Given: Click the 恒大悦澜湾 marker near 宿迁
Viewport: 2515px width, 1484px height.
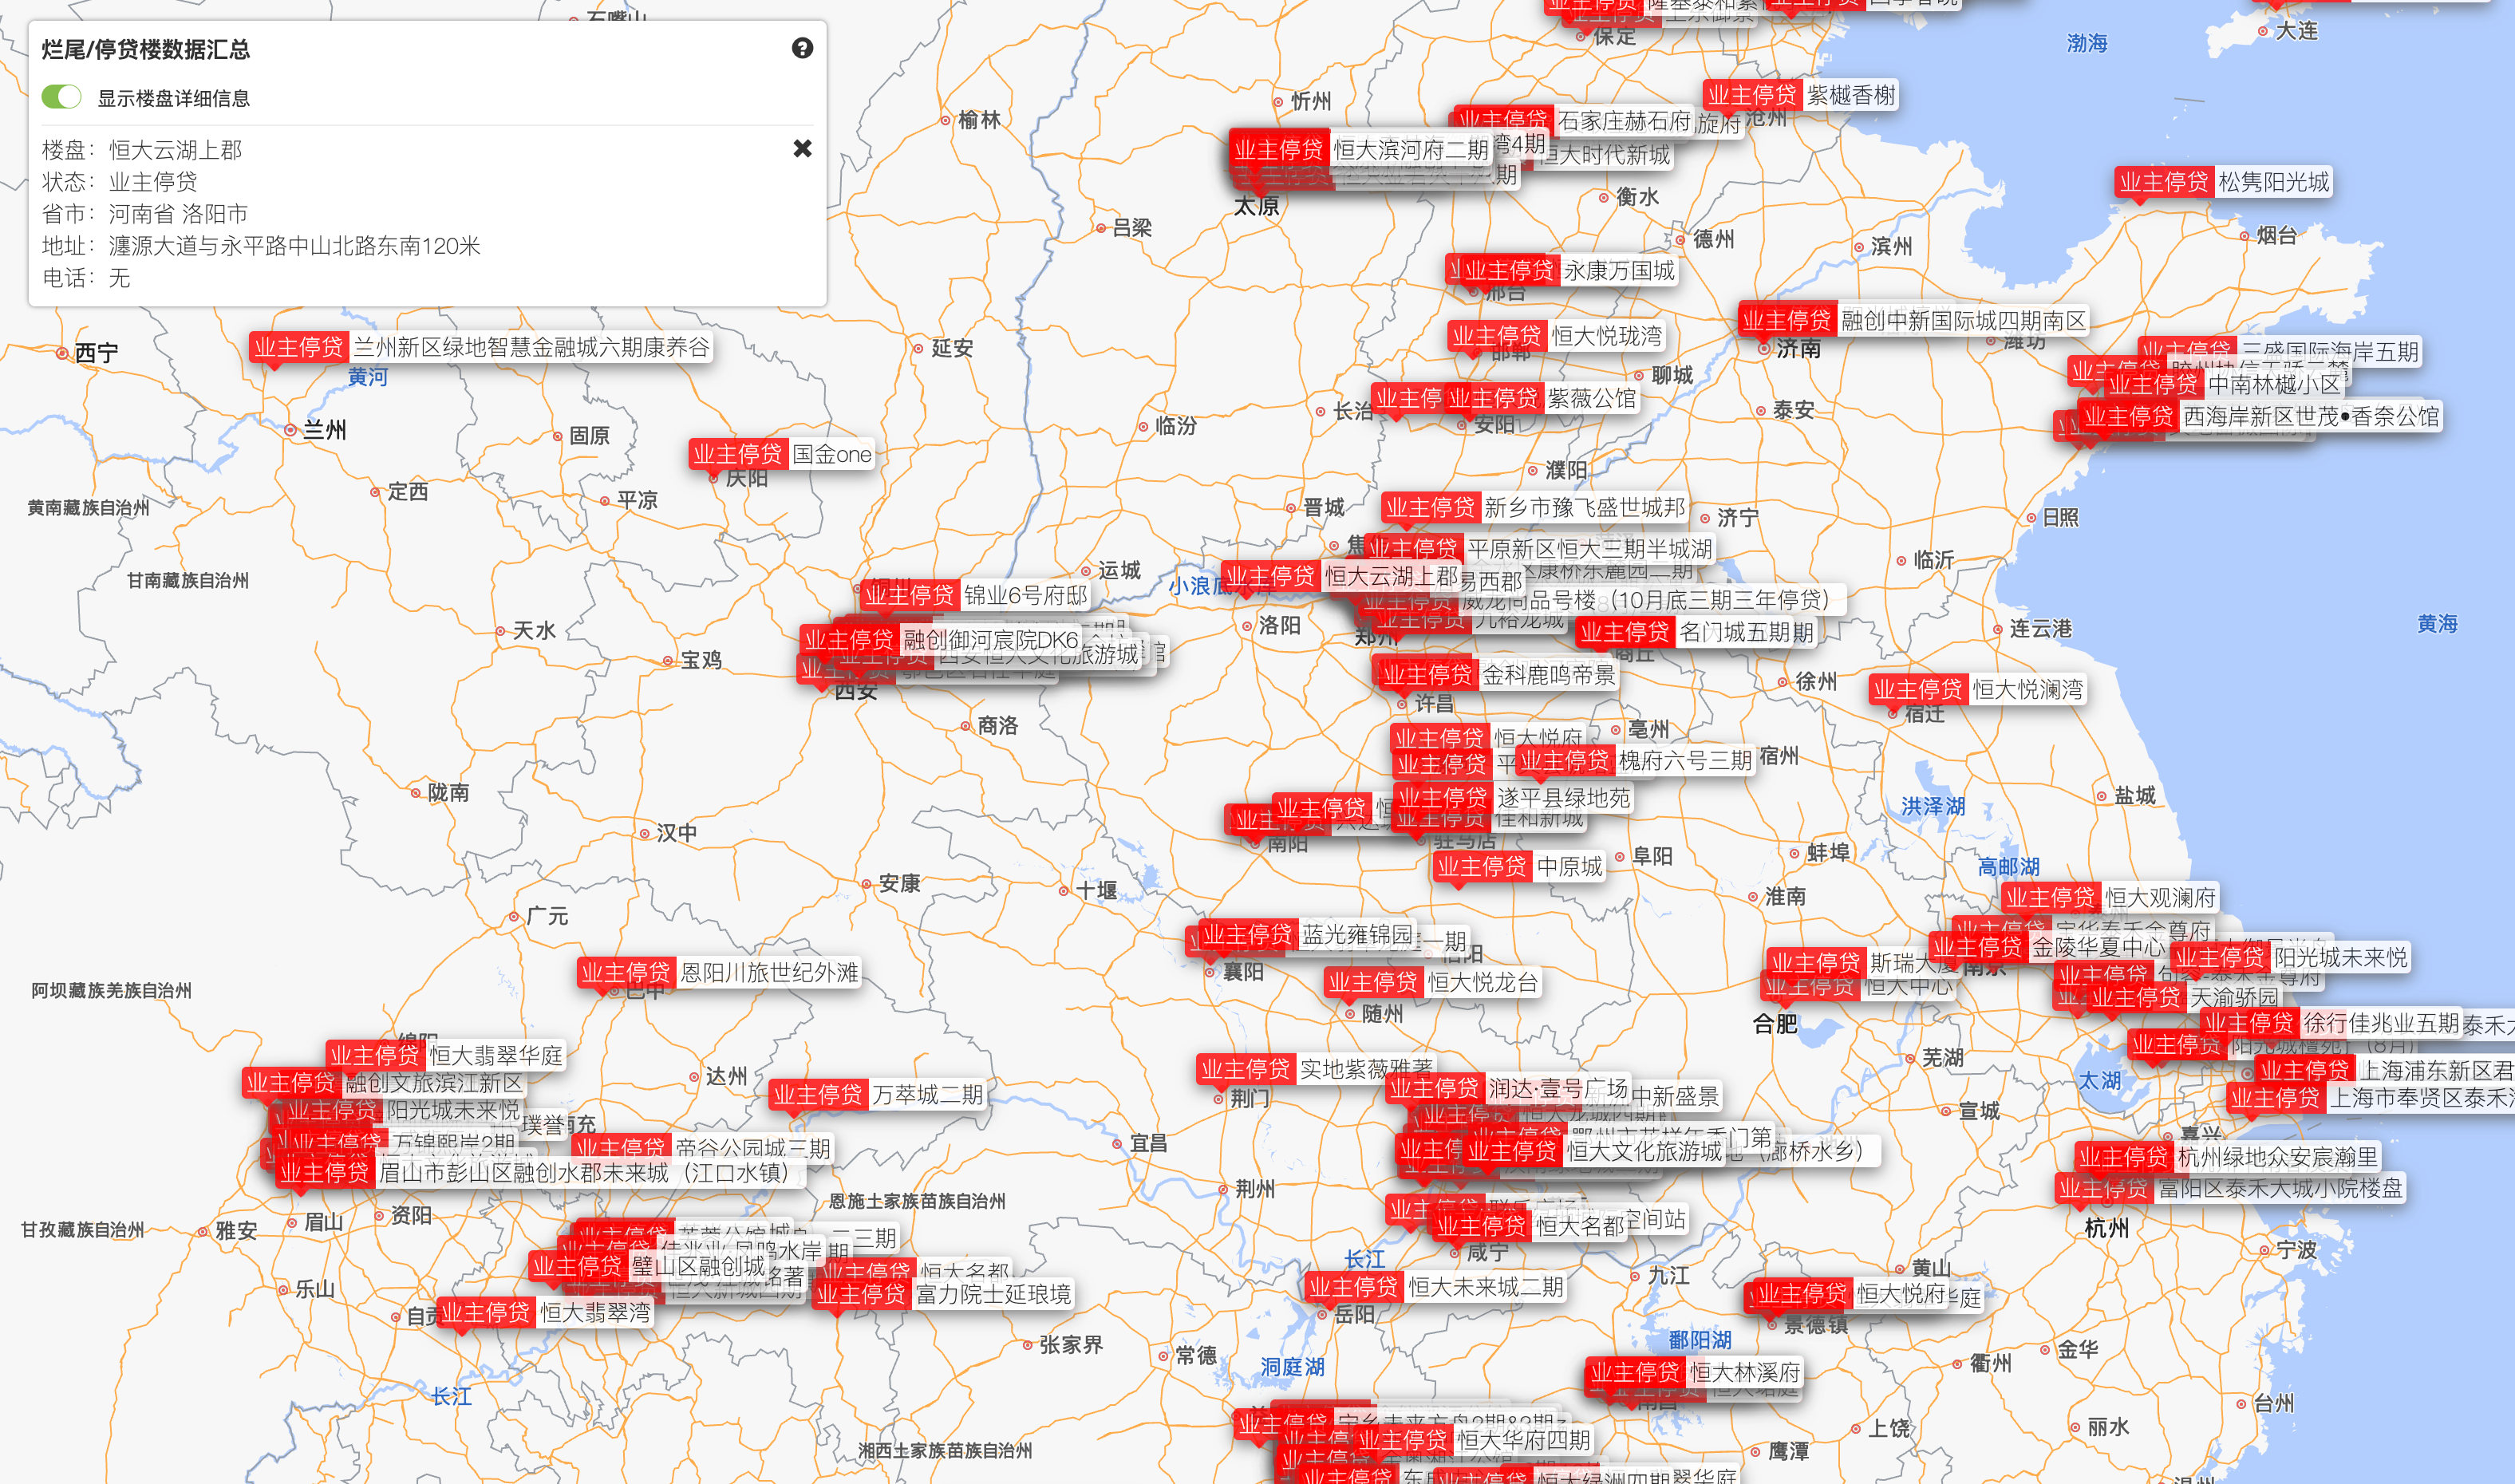Looking at the screenshot, I should (1978, 689).
